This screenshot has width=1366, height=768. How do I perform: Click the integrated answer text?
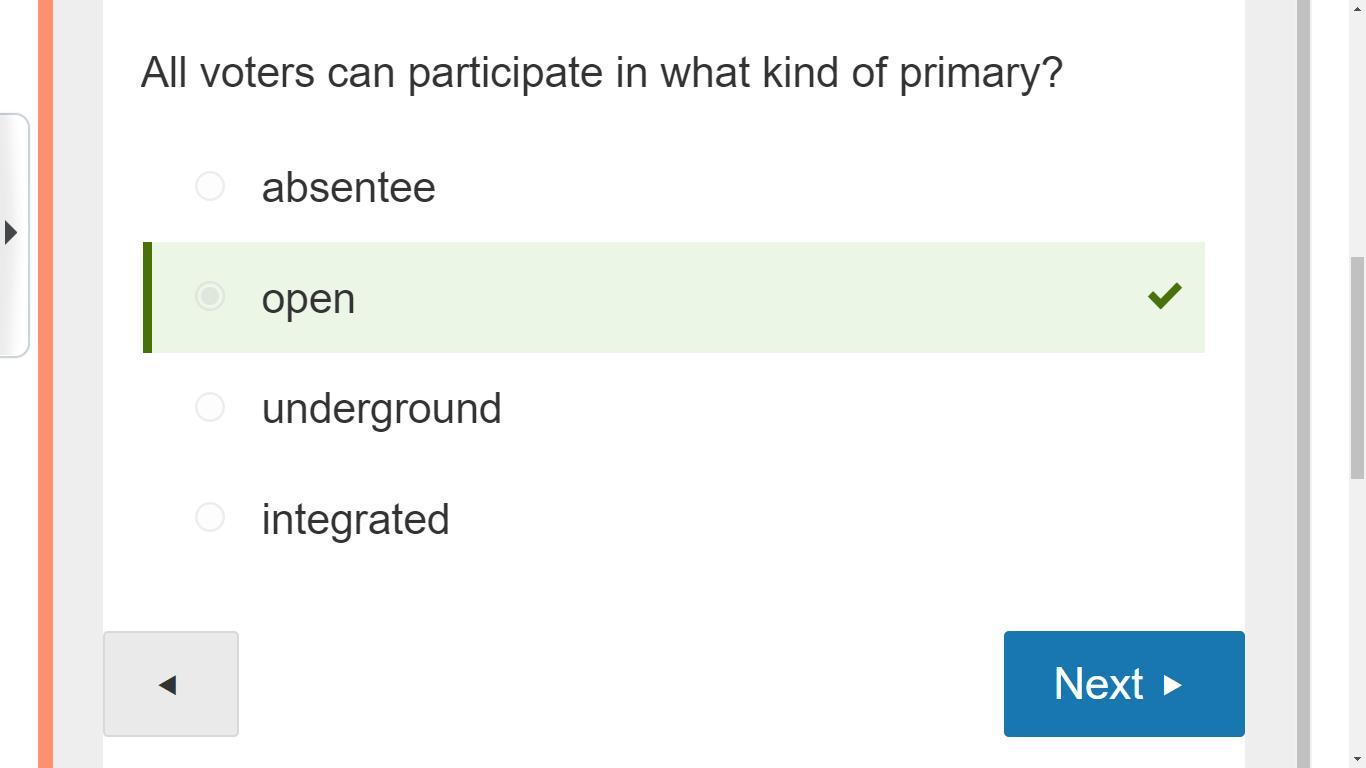pos(355,520)
